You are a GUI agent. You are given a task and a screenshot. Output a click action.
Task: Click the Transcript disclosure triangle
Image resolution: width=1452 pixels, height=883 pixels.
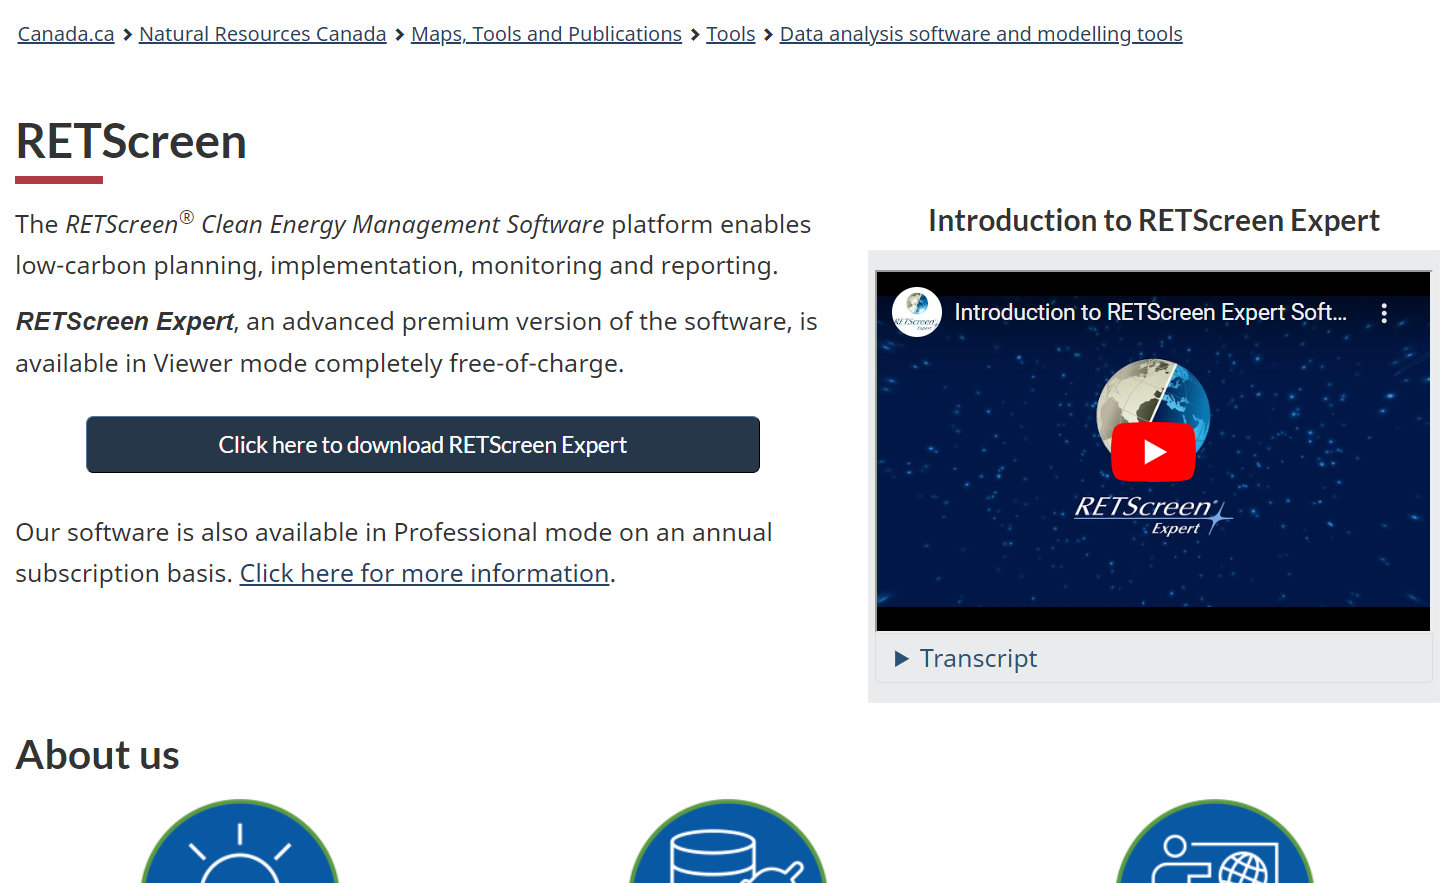901,658
